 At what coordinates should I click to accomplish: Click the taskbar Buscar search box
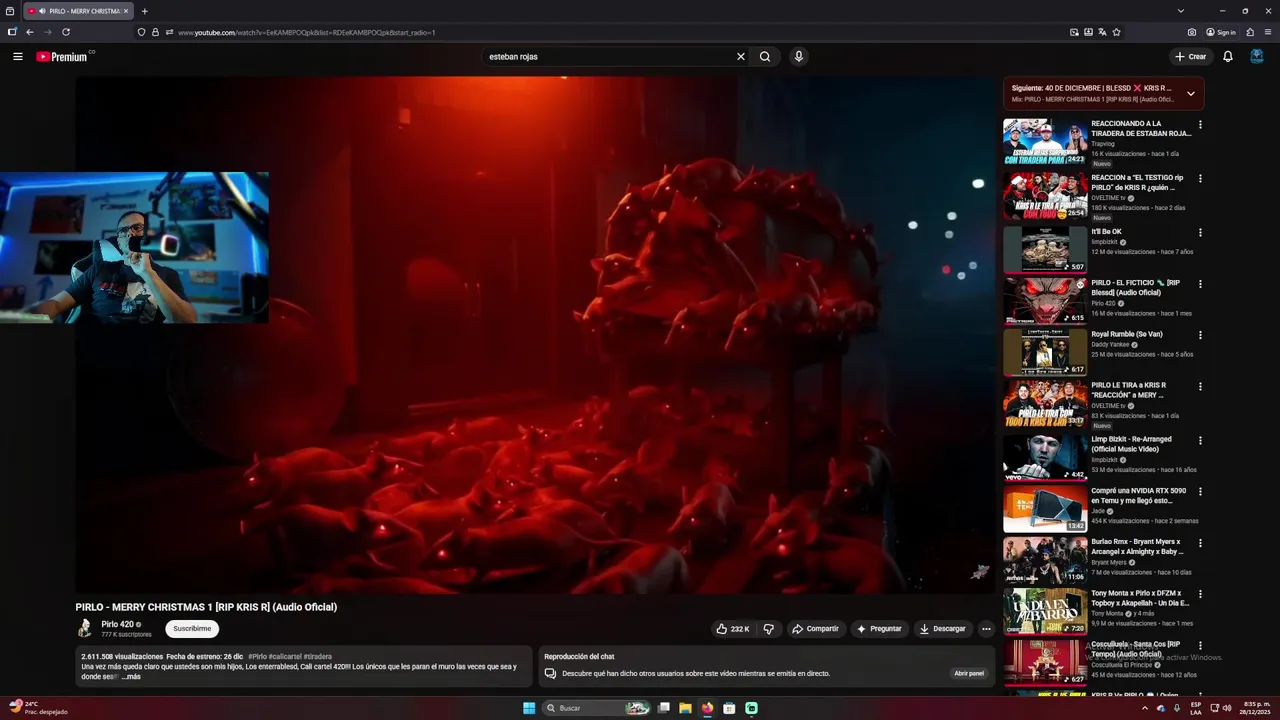[x=598, y=708]
